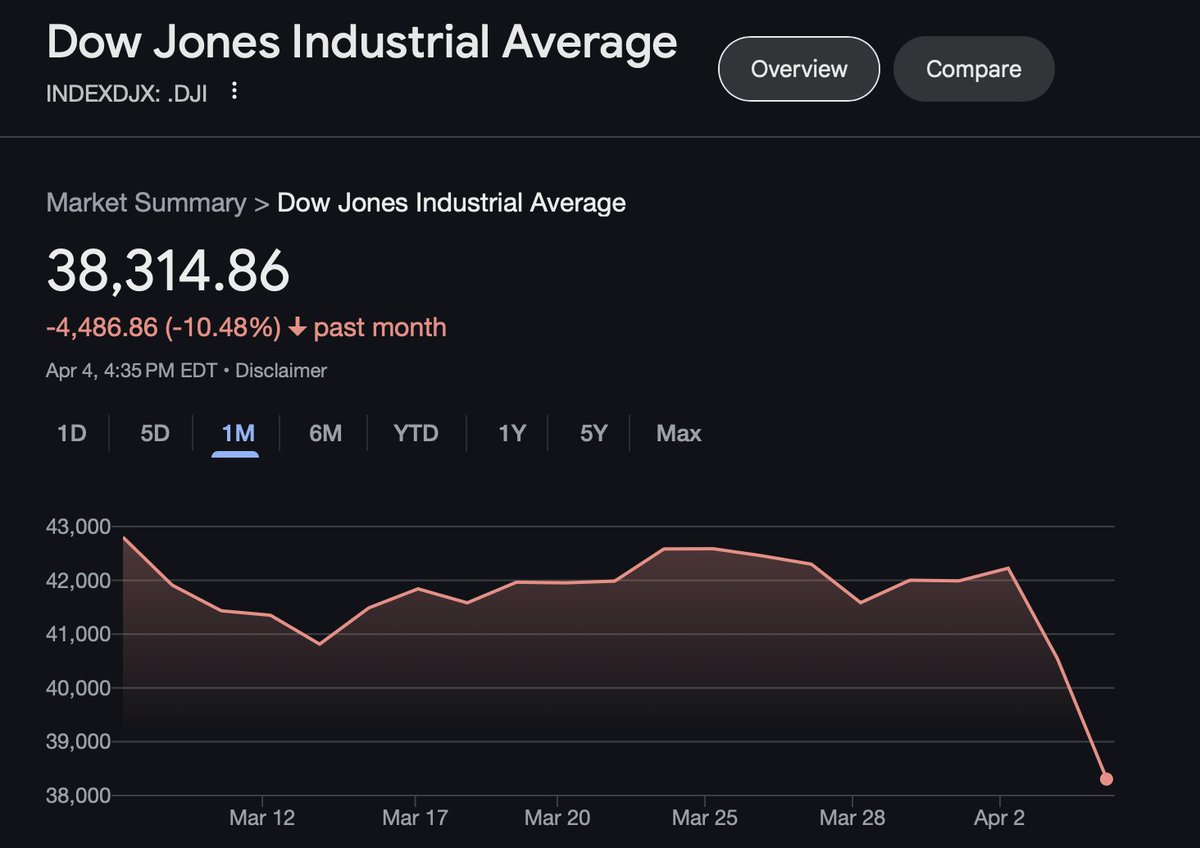Click the Mar 12 date label
Viewport: 1200px width, 848px height.
[262, 818]
